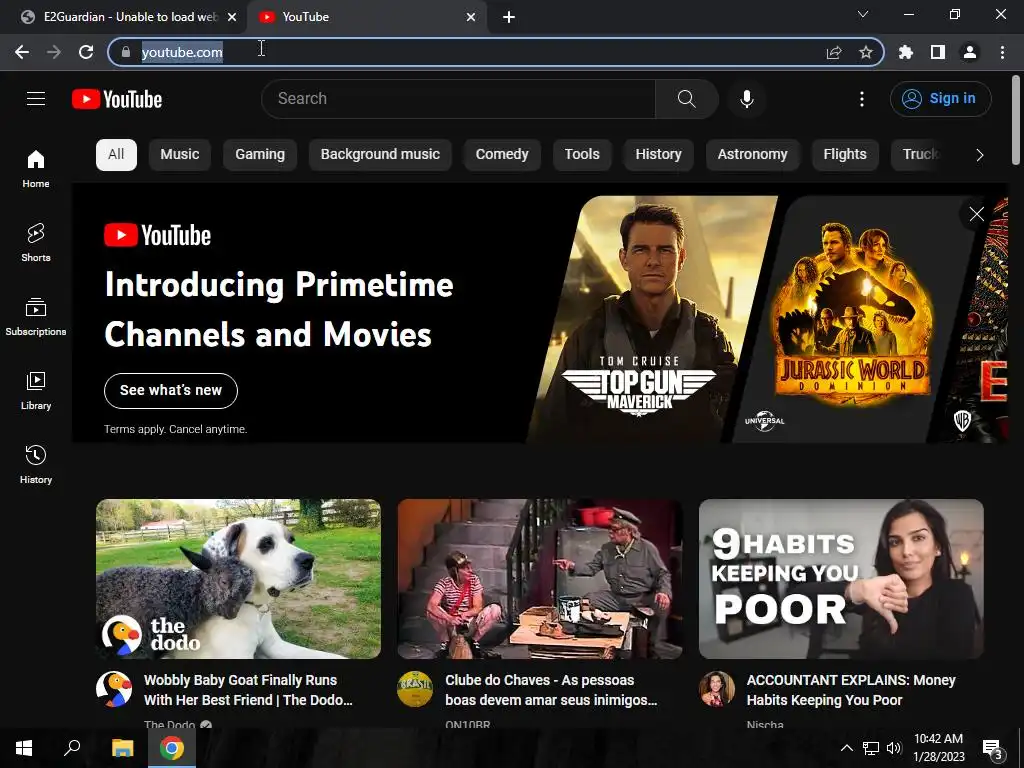Close the YouTube tab
The height and width of the screenshot is (768, 1024).
(471, 17)
